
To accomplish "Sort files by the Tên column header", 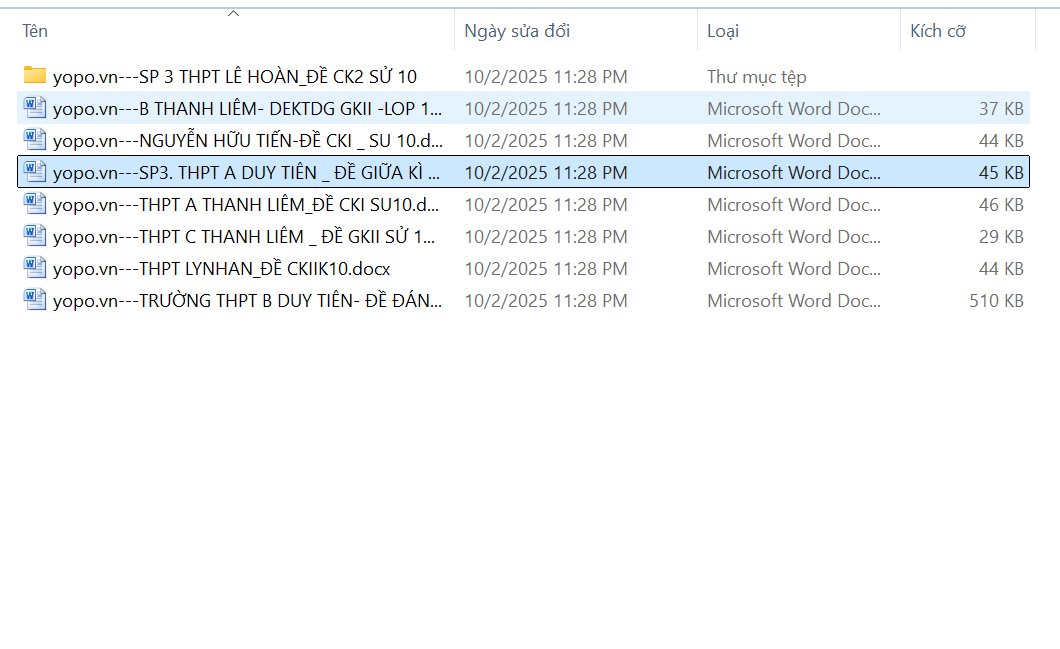I will point(36,31).
